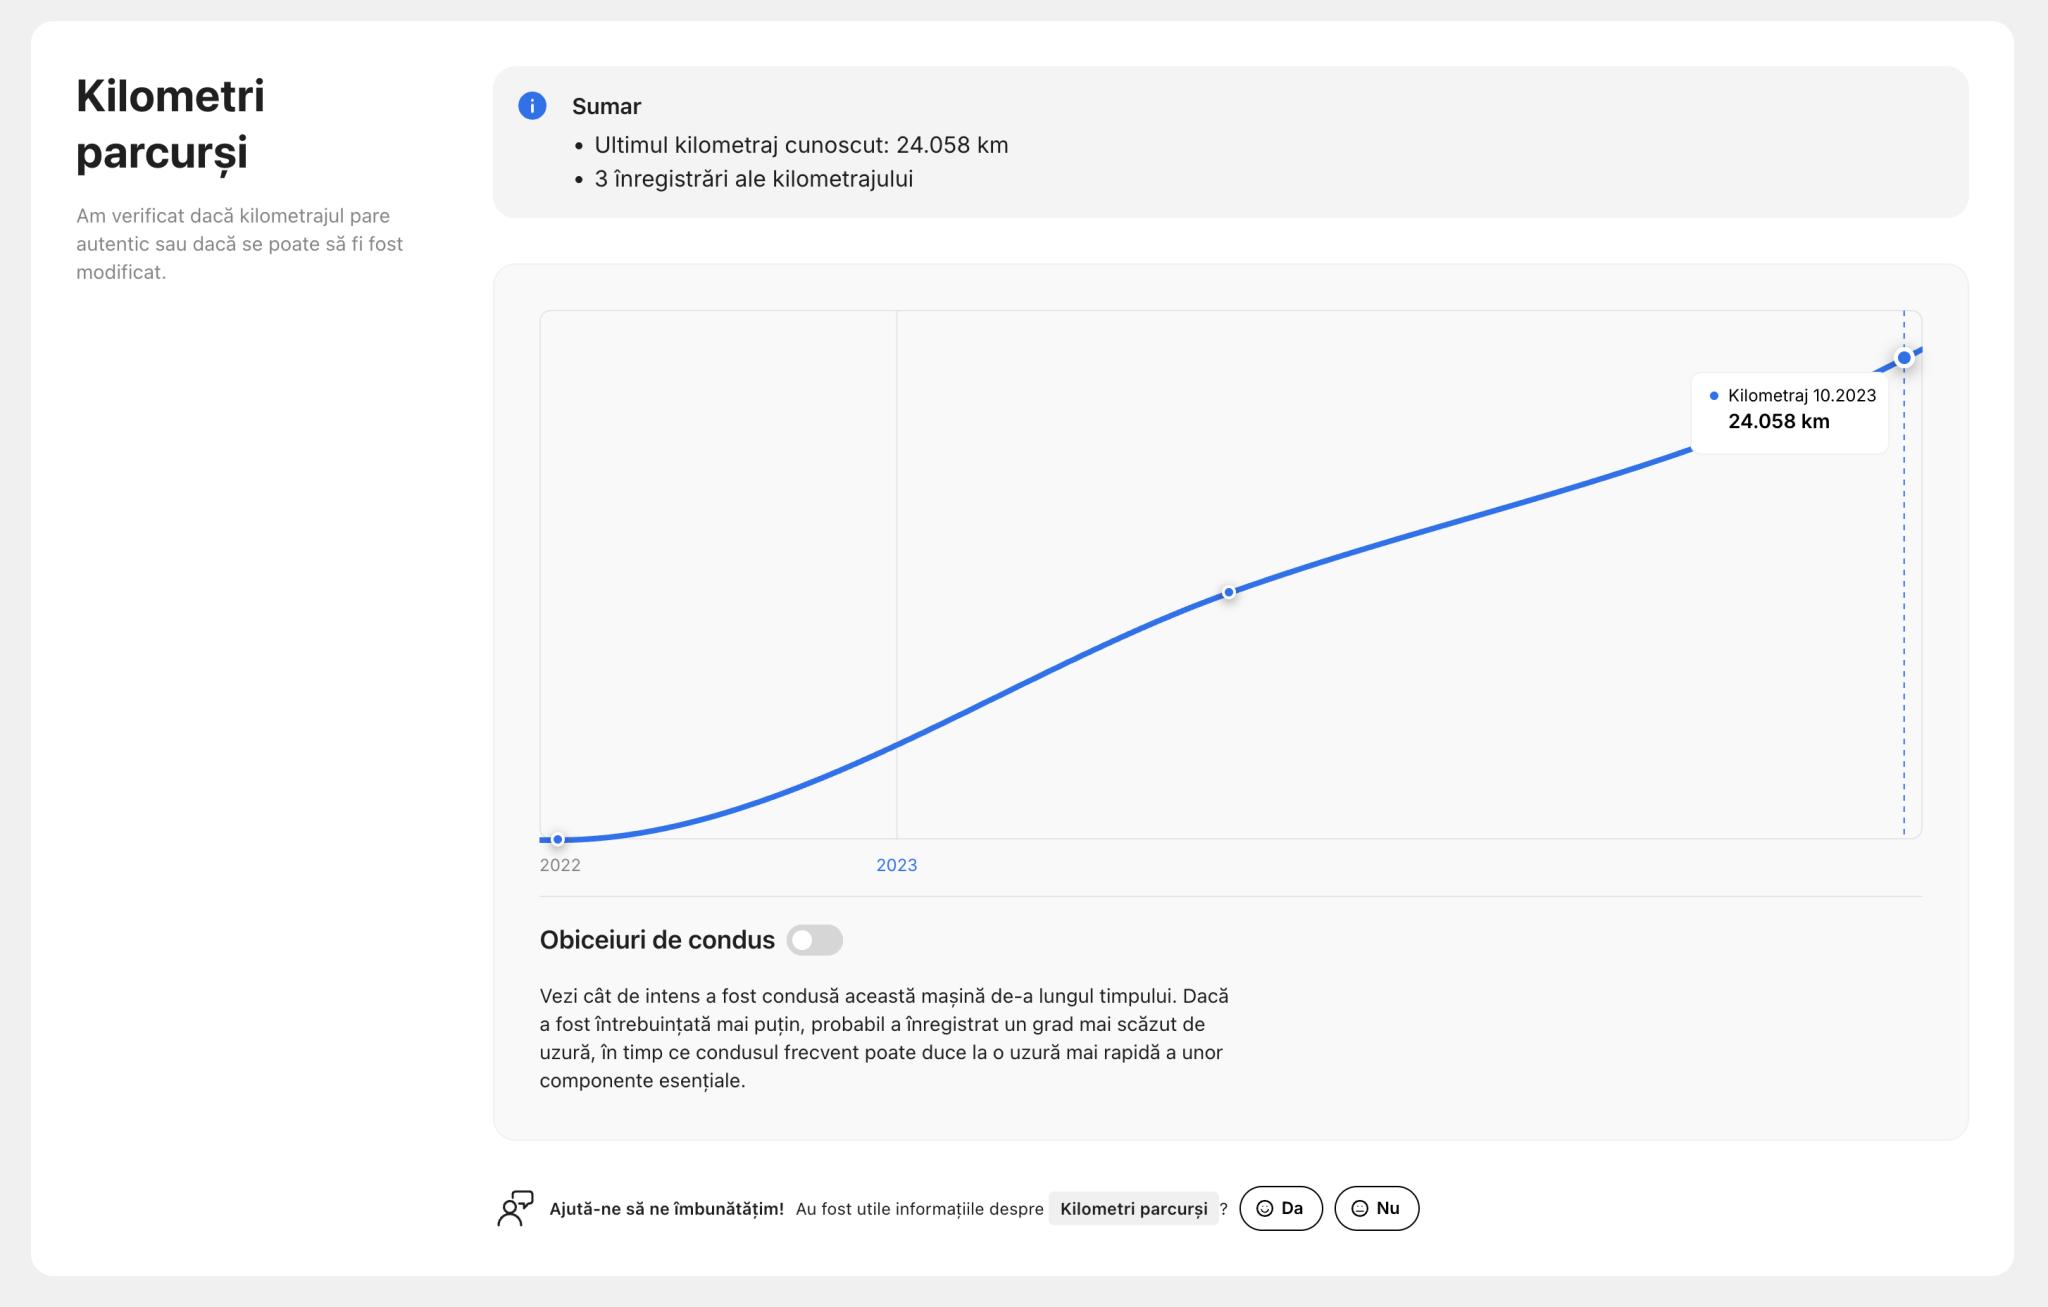2048x1307 pixels.
Task: Click the Kilometri parcurși tag in feedback row
Action: coord(1133,1209)
